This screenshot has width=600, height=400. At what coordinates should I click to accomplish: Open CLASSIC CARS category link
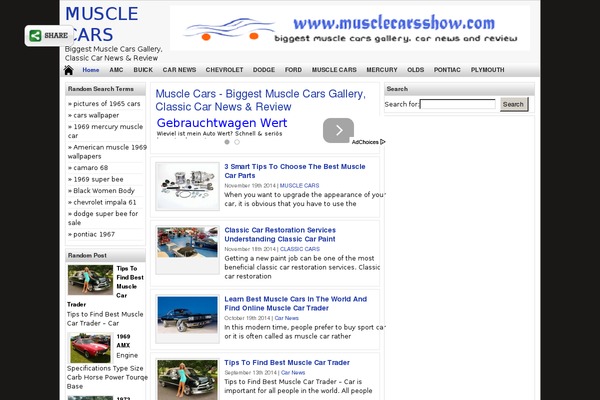[x=300, y=249]
